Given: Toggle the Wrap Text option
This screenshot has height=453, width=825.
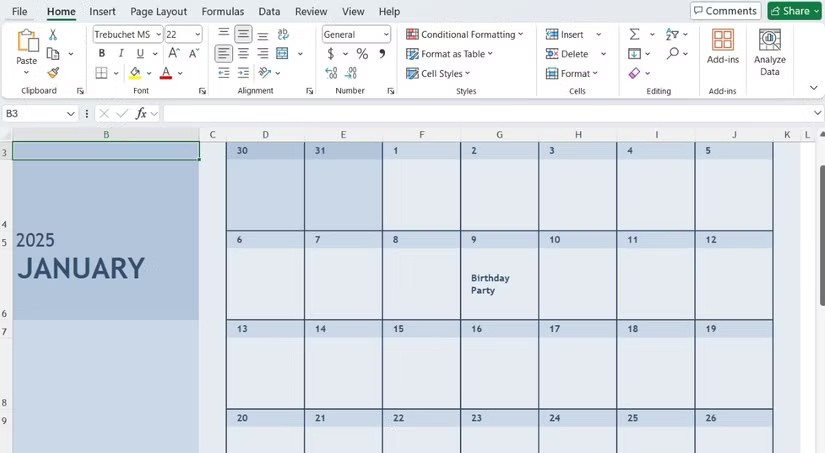Looking at the screenshot, I should click(x=283, y=35).
